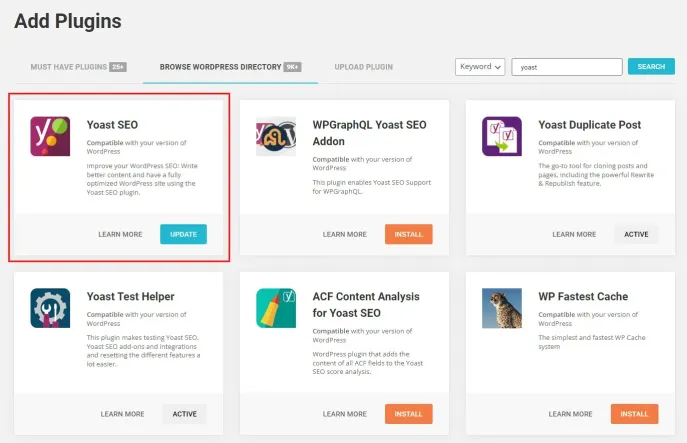Open the Upload Plugin tab

[x=363, y=67]
